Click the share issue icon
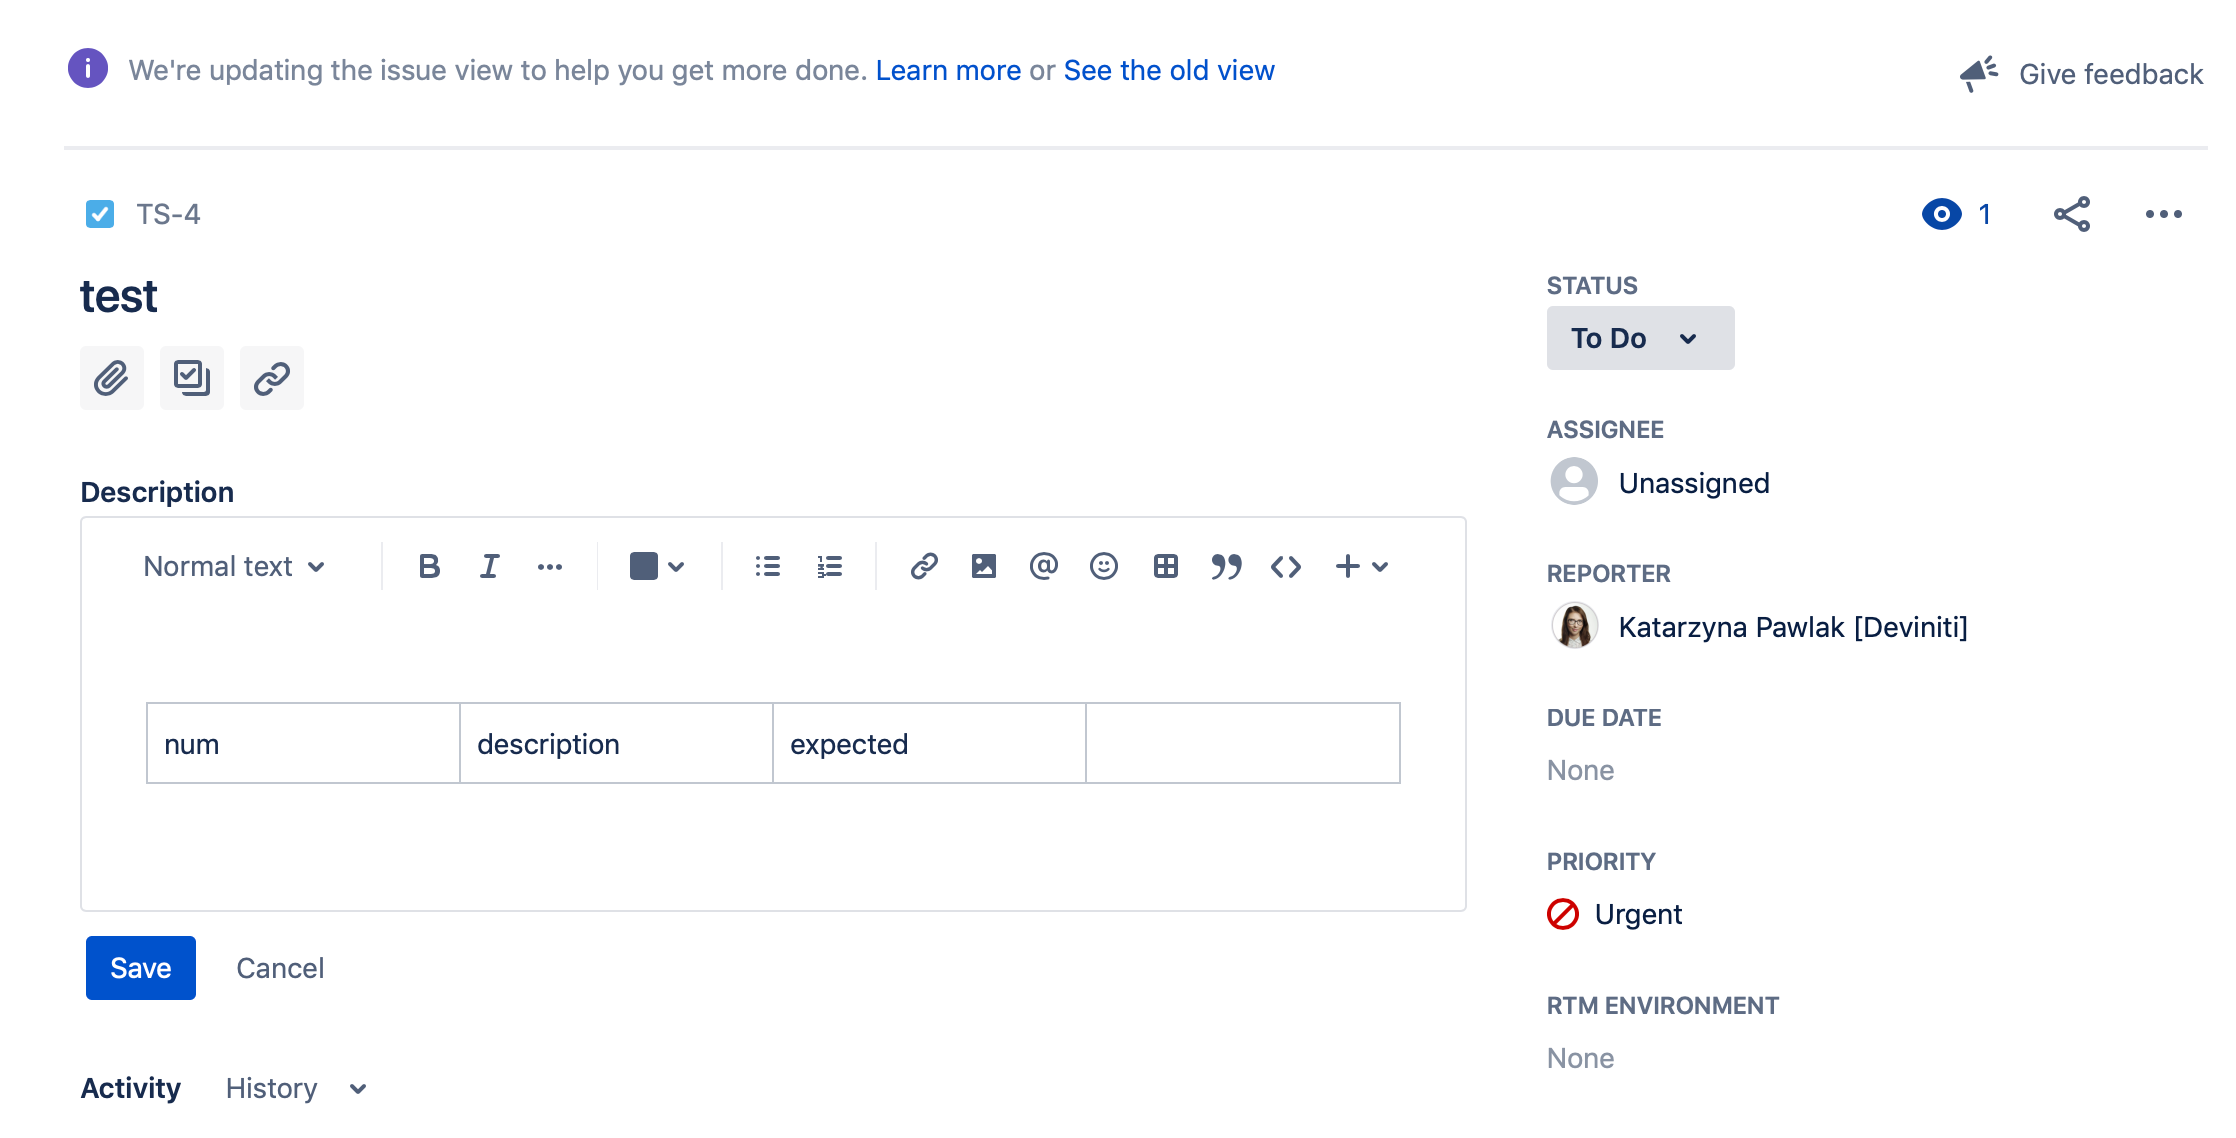2236x1138 pixels. [2071, 214]
